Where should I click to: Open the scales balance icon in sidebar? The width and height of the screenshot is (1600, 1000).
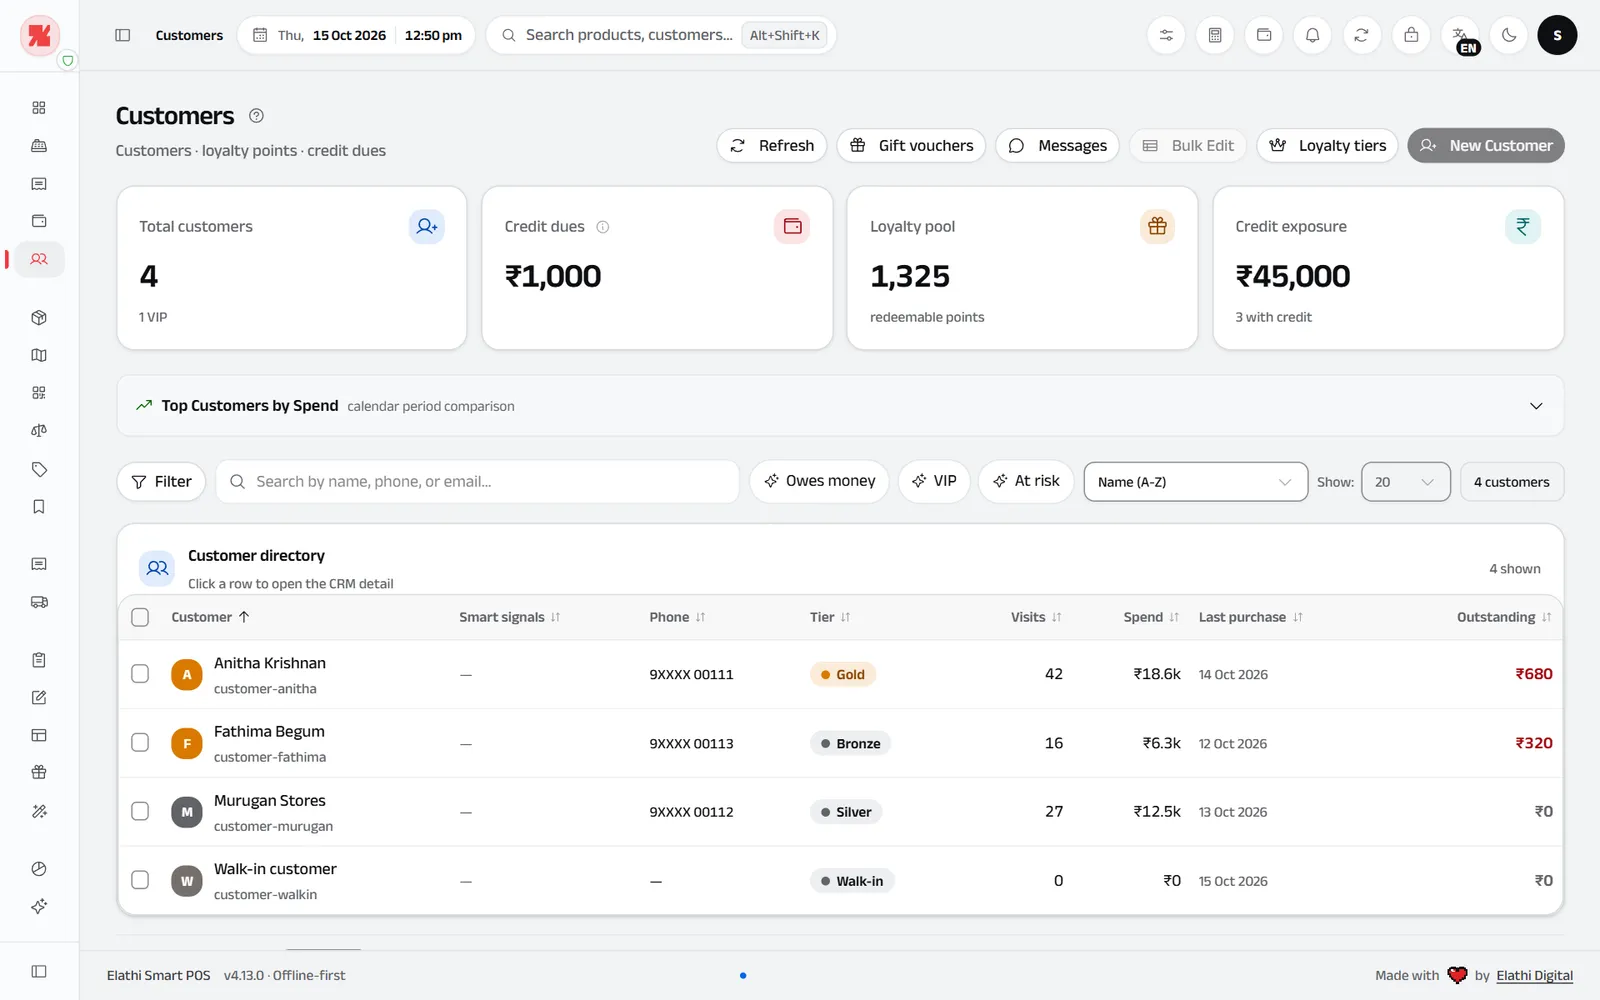pyautogui.click(x=39, y=431)
